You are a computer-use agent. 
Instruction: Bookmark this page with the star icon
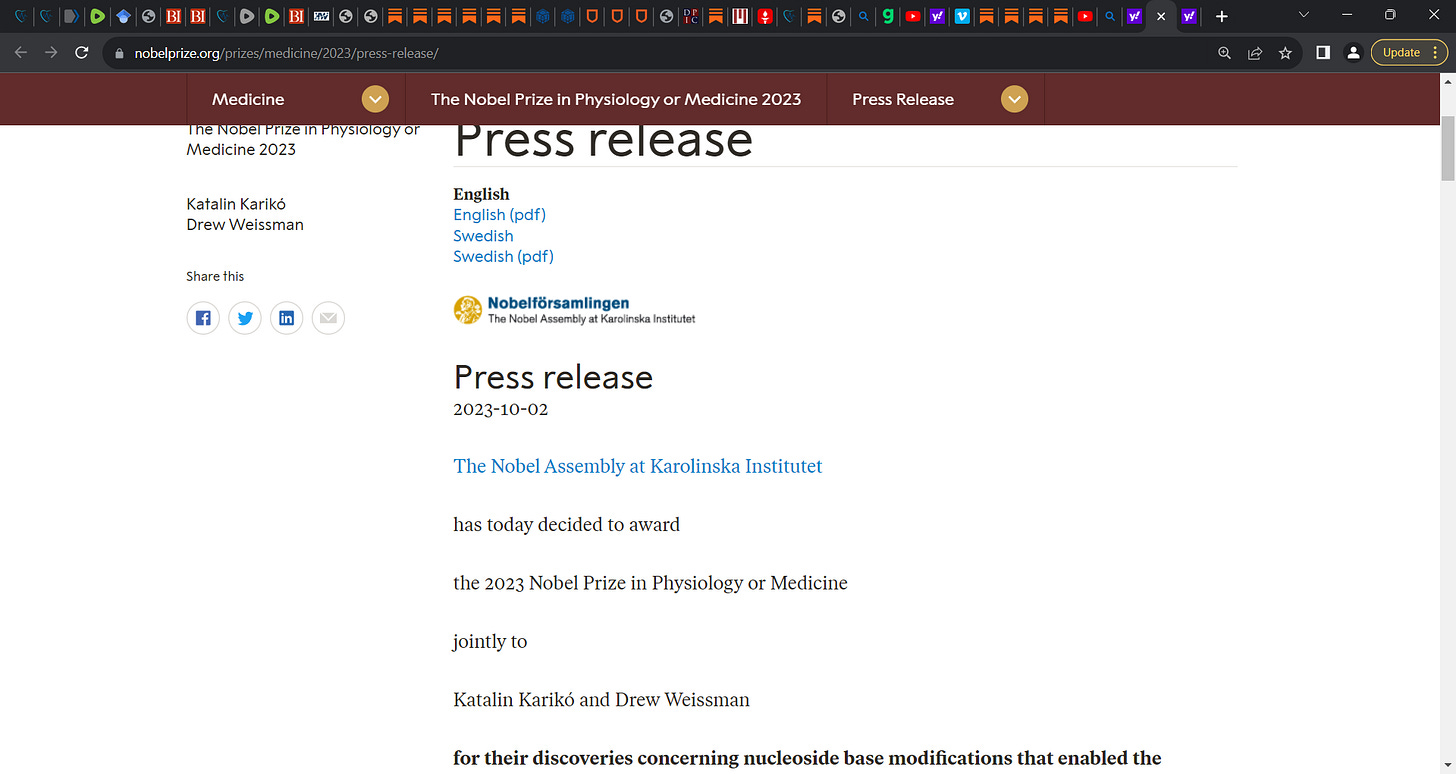(1285, 53)
